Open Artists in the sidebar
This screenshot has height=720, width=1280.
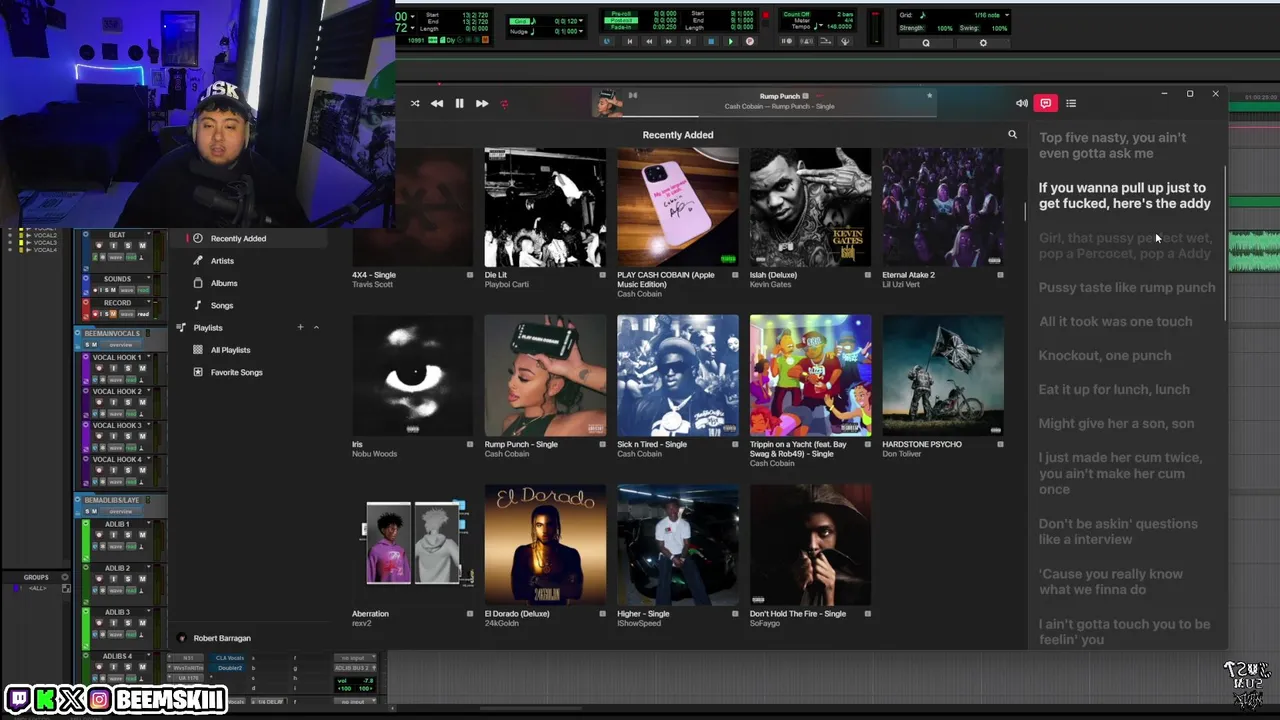click(222, 261)
